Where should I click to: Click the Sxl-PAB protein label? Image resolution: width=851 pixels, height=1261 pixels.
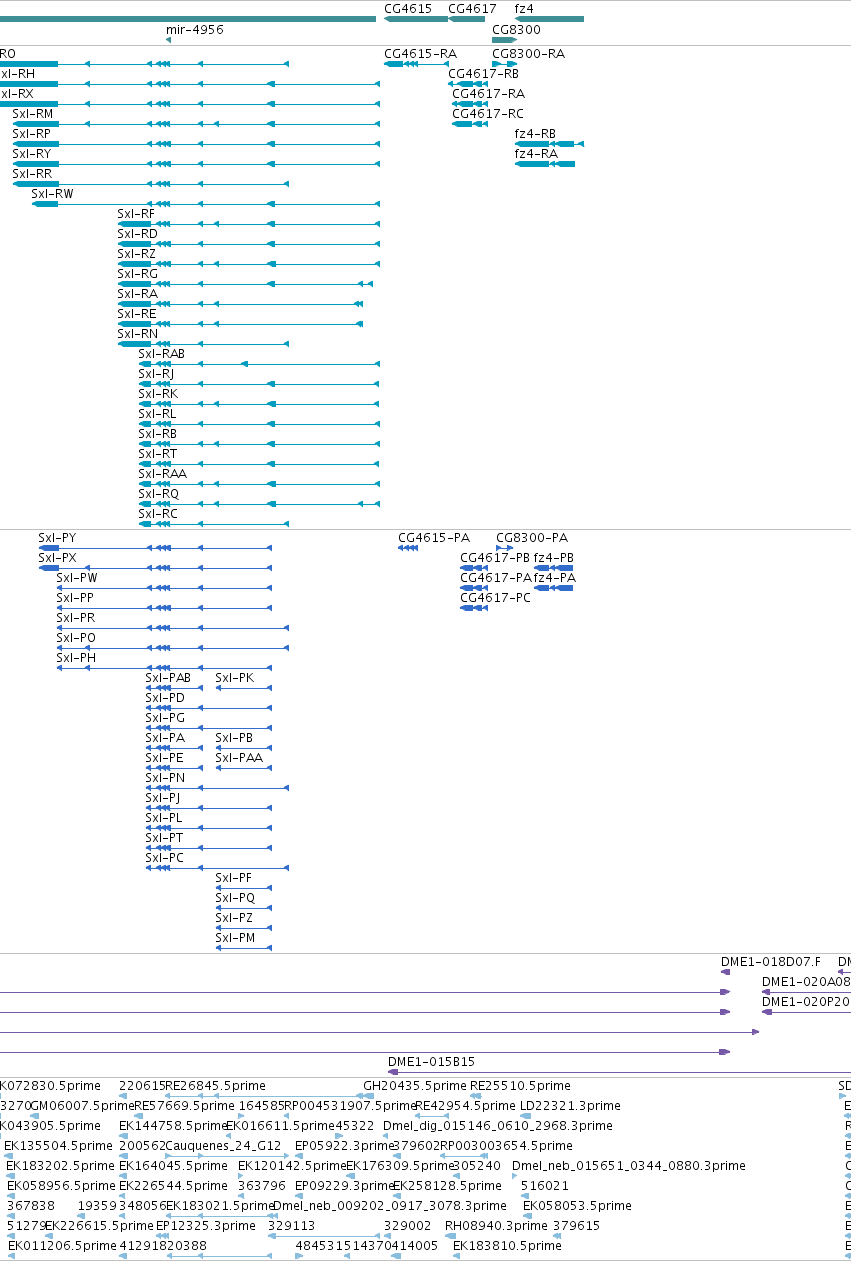coord(168,678)
